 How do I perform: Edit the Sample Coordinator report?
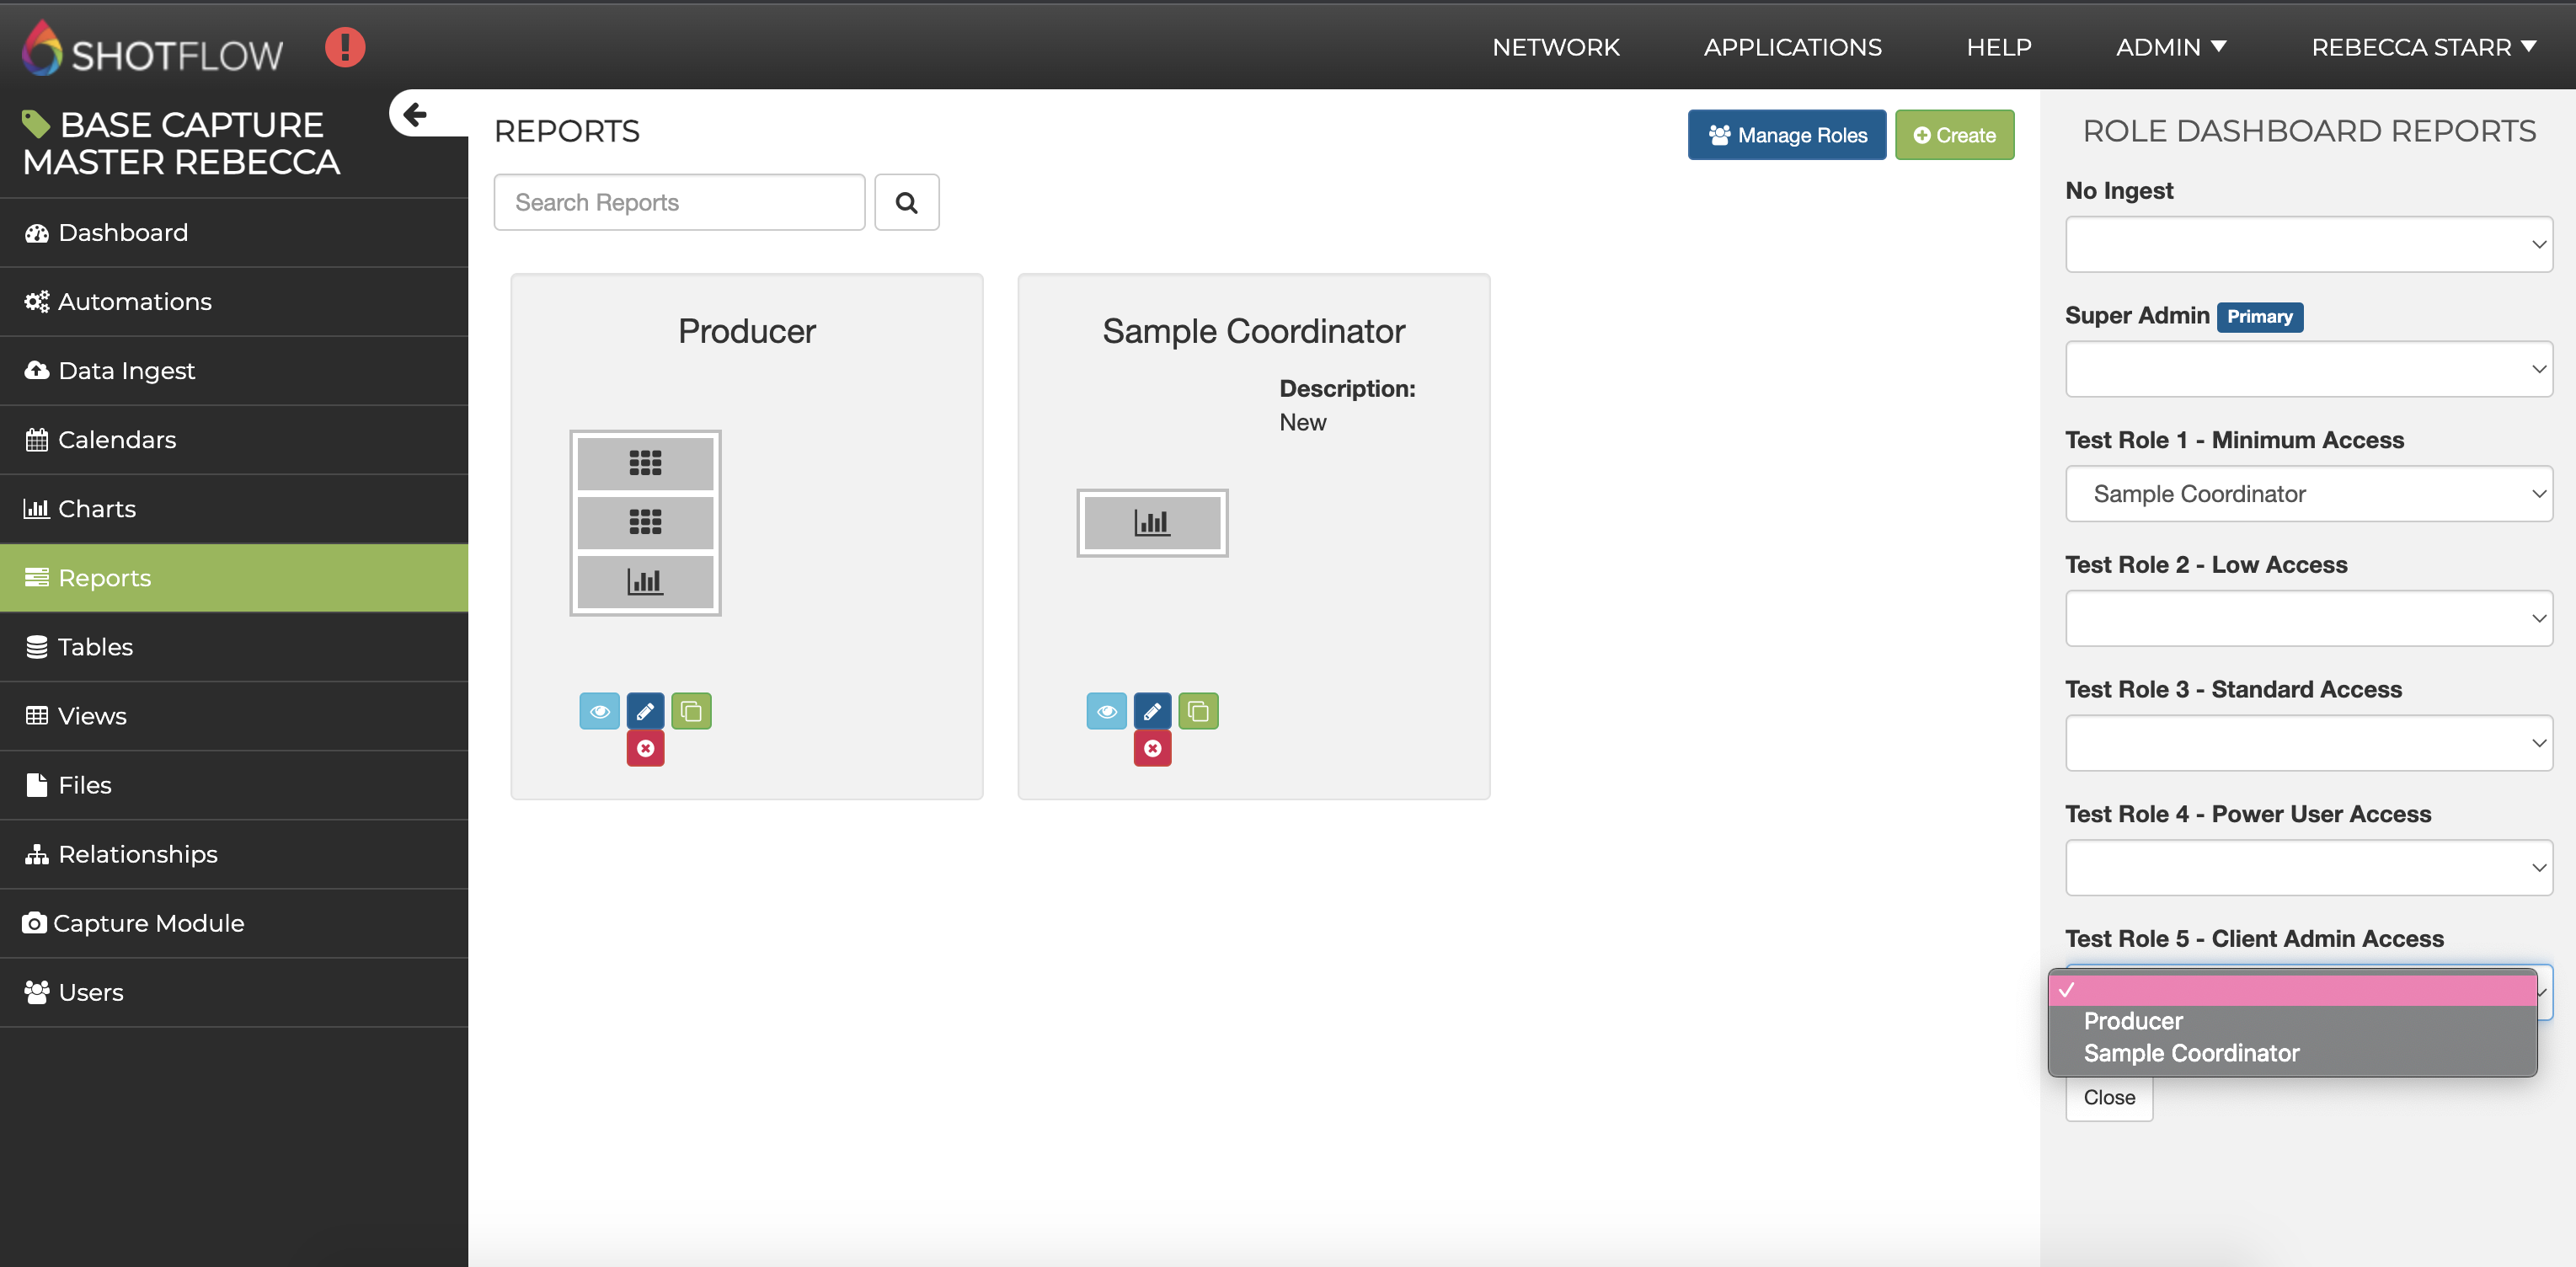click(1152, 711)
